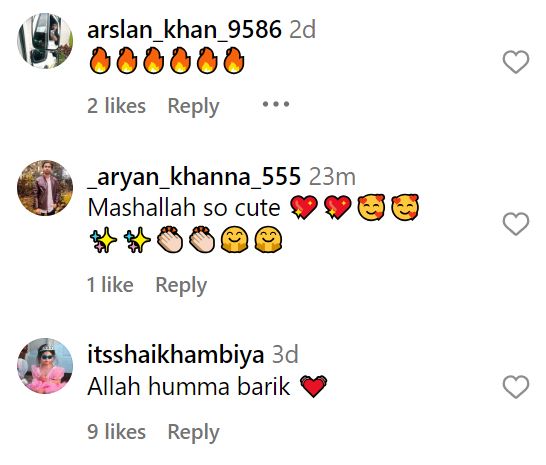Open more options dots on arslan_khan_9586's comment

276,104
